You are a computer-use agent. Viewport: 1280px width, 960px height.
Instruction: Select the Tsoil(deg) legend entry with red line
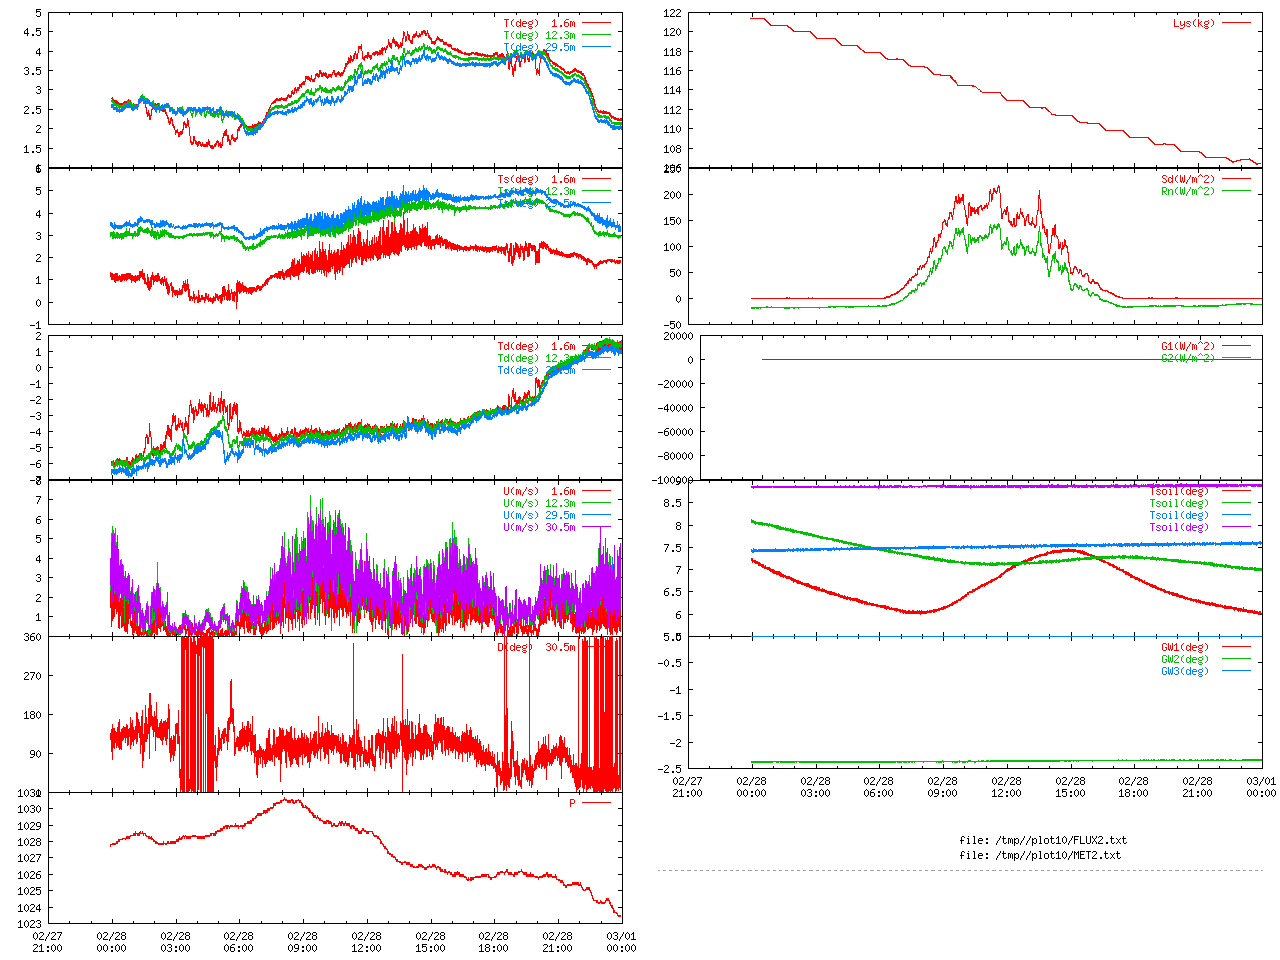click(1179, 492)
